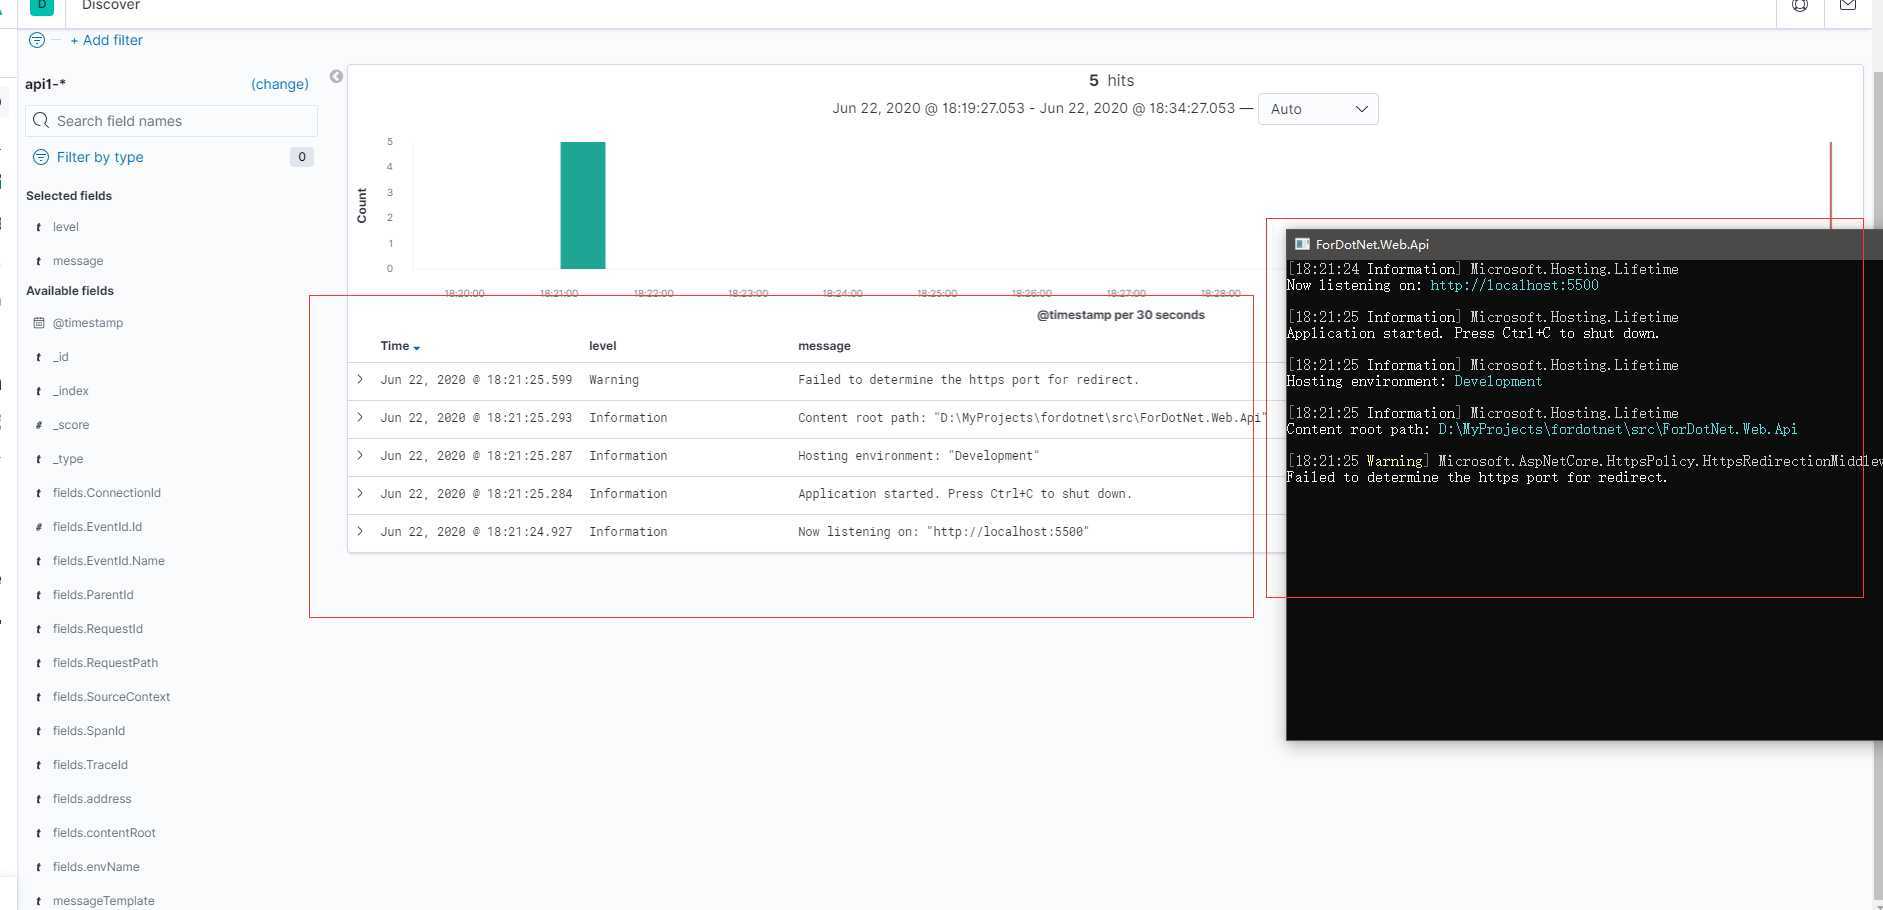
Task: Click the Filter by type icon
Action: (x=41, y=157)
